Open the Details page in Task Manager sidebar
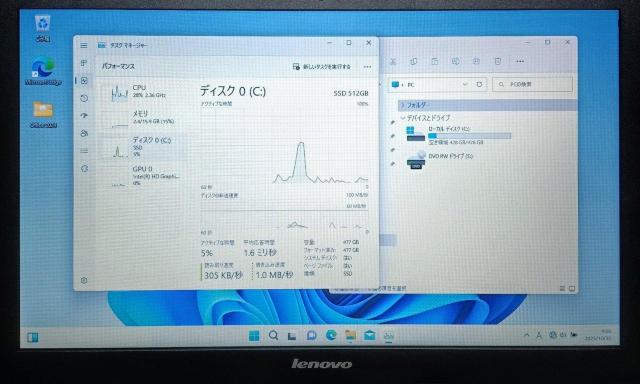 [84, 151]
